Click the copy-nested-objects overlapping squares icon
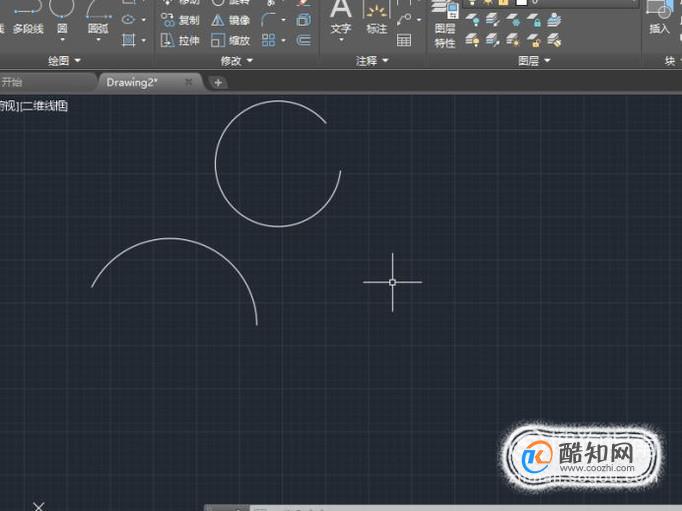Image resolution: width=682 pixels, height=511 pixels. pos(304,20)
